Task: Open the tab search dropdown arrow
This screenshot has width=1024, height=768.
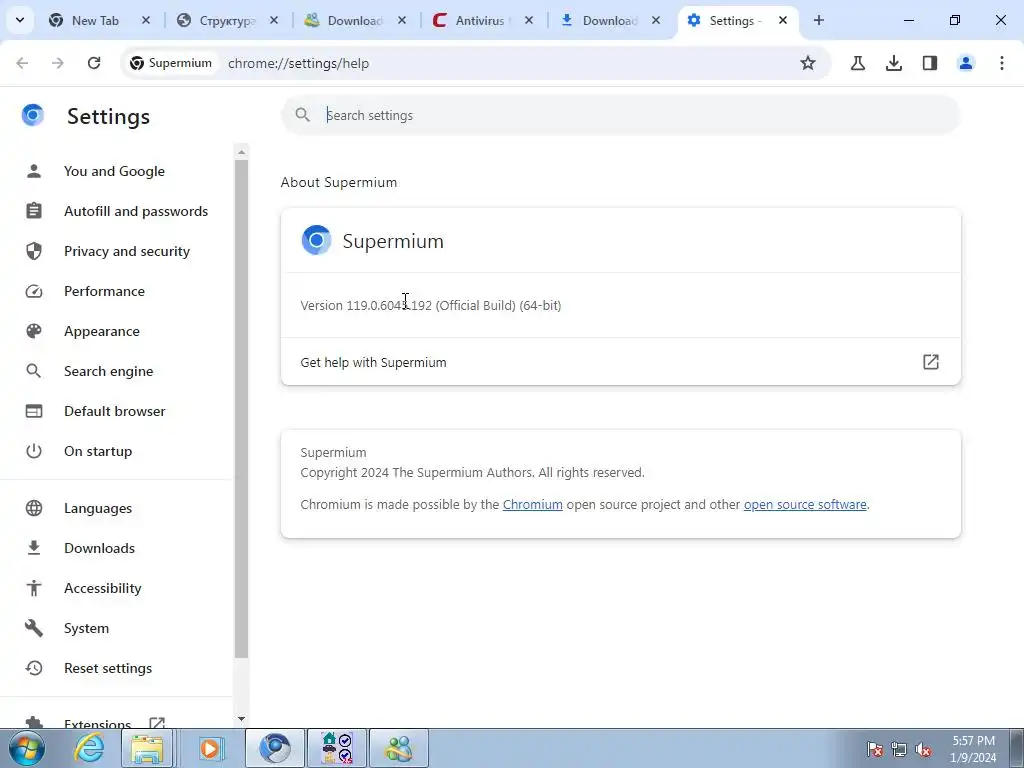Action: [20, 20]
